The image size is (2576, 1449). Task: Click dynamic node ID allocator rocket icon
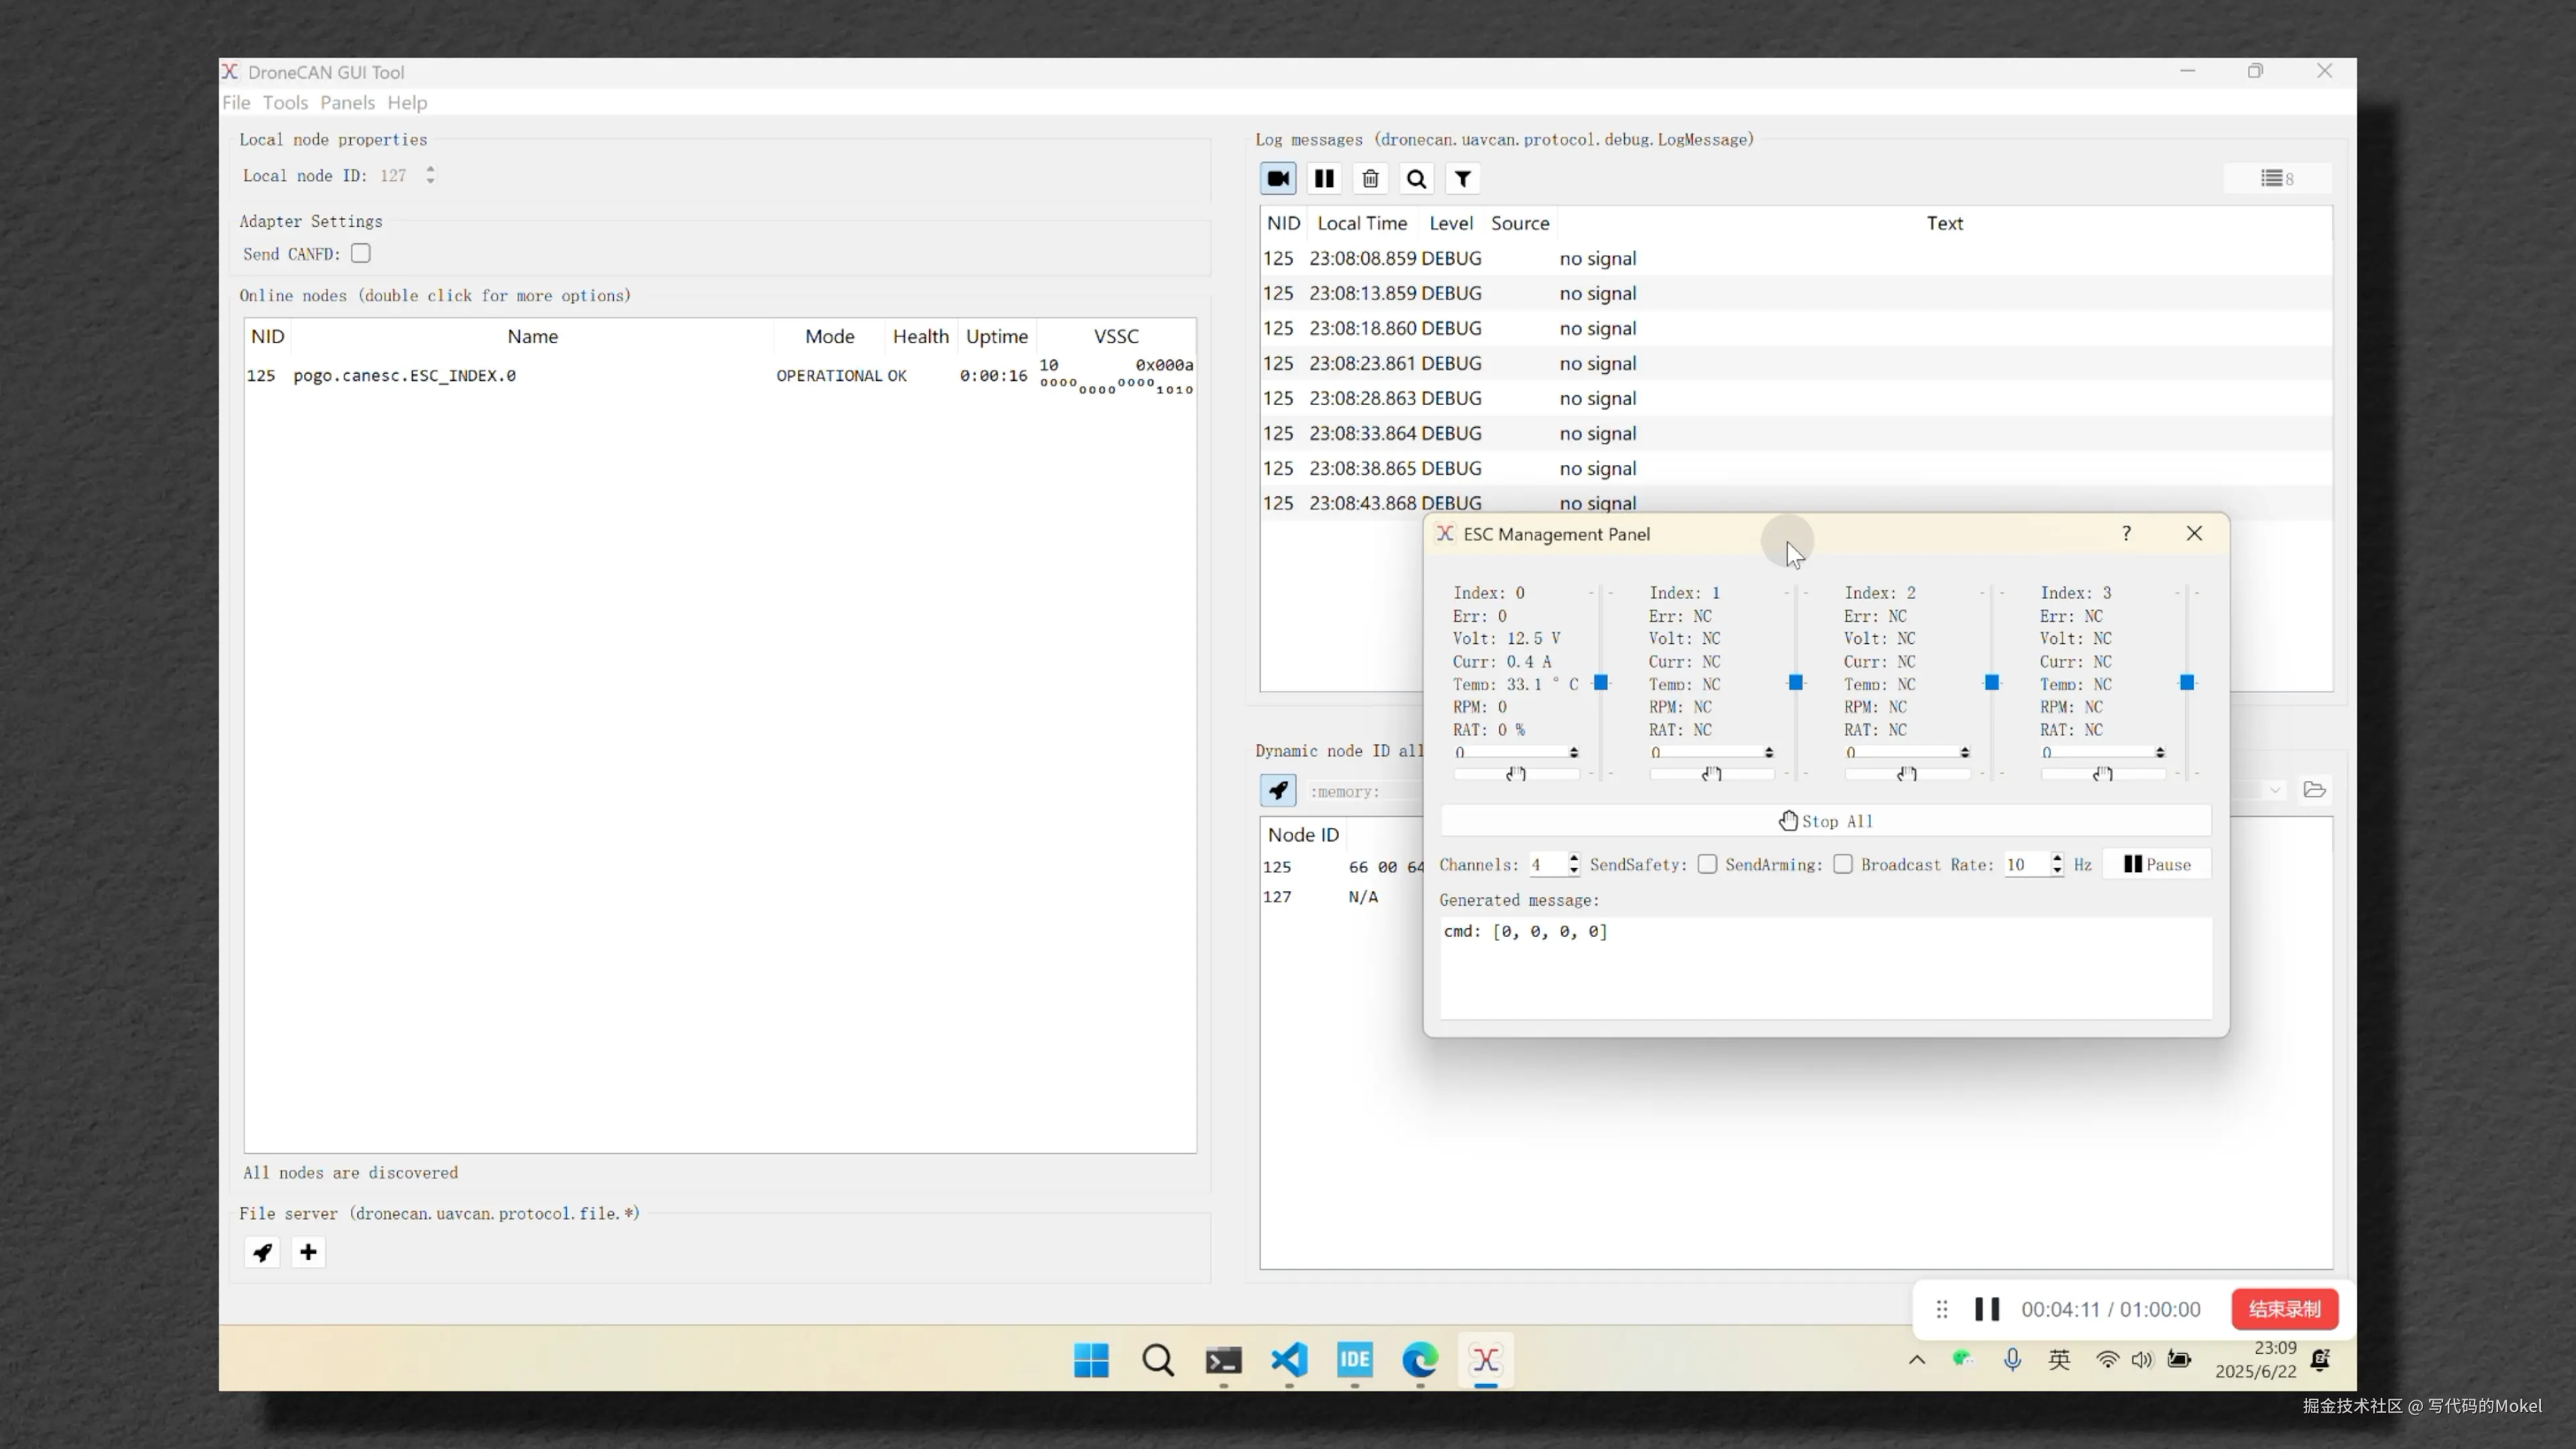click(1278, 791)
